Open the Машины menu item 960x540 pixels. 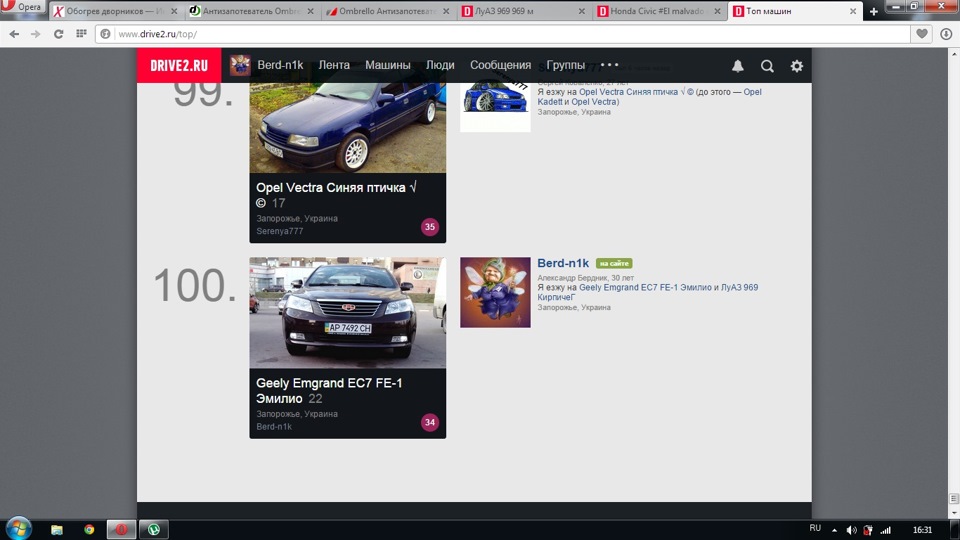pos(388,65)
